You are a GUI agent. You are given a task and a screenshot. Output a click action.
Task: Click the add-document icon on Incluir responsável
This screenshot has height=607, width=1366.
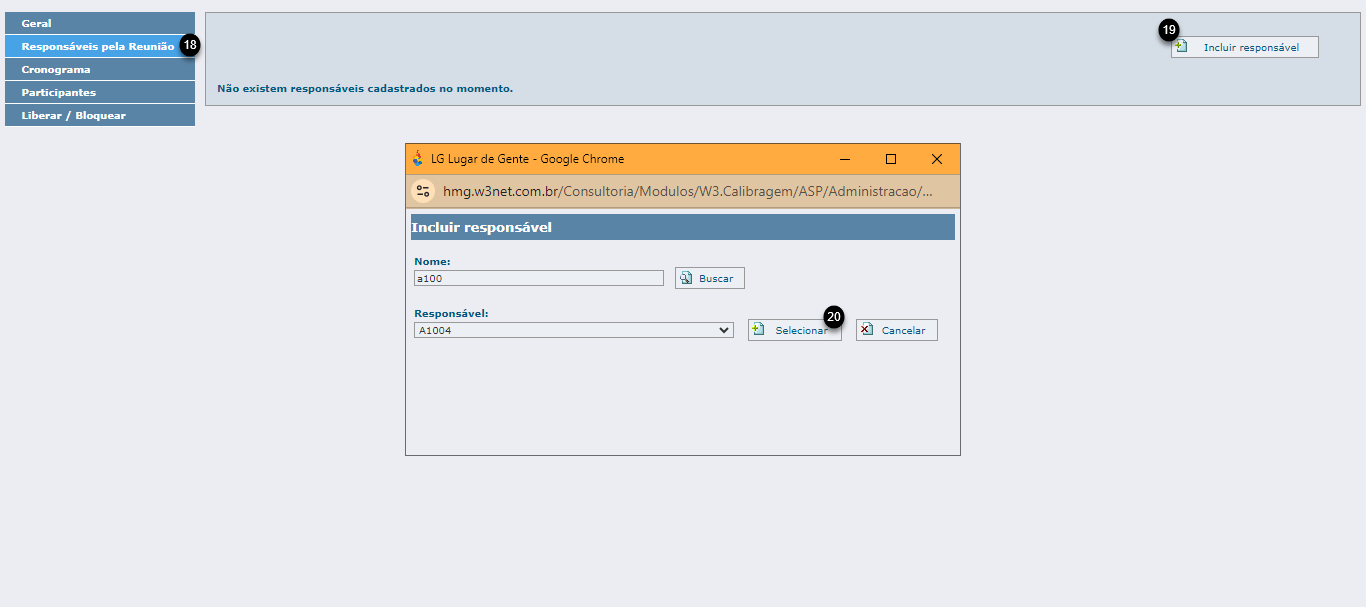click(1181, 46)
